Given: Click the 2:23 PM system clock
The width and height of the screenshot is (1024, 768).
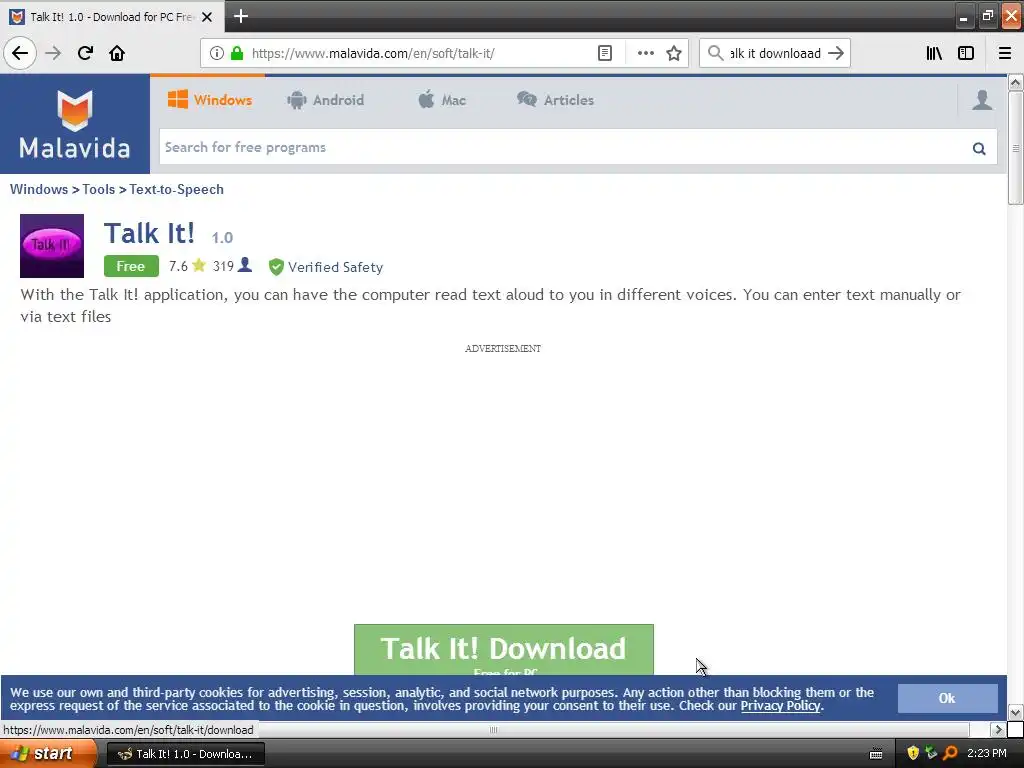Looking at the screenshot, I should (987, 754).
